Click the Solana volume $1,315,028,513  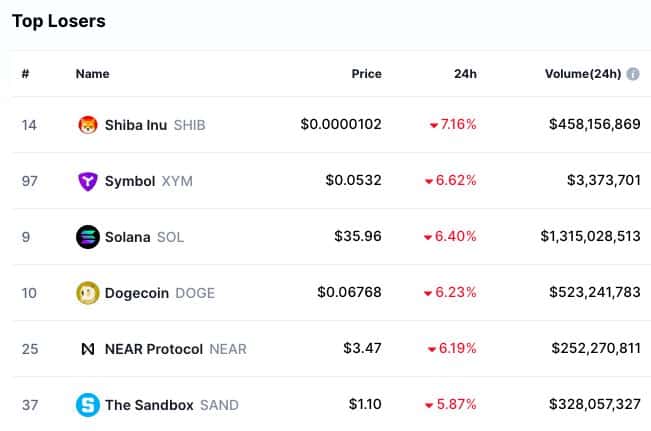tap(590, 236)
